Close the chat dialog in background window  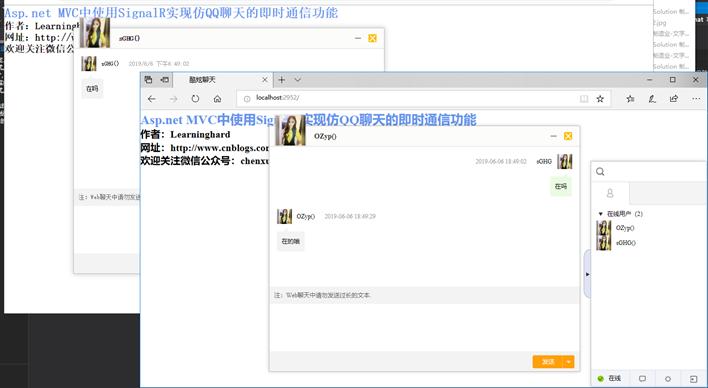coord(373,38)
